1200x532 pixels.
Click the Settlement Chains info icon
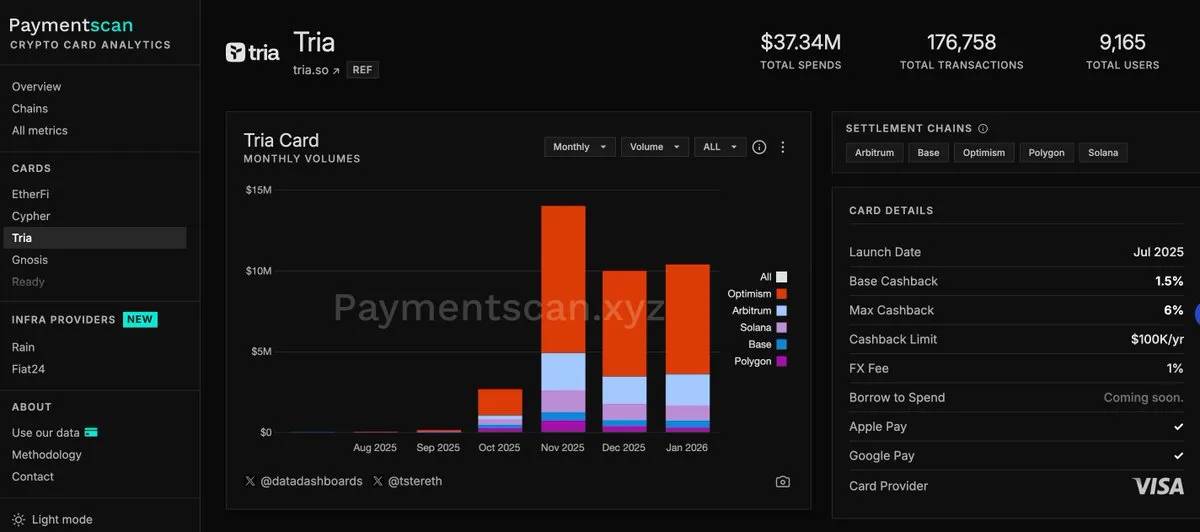pos(983,129)
